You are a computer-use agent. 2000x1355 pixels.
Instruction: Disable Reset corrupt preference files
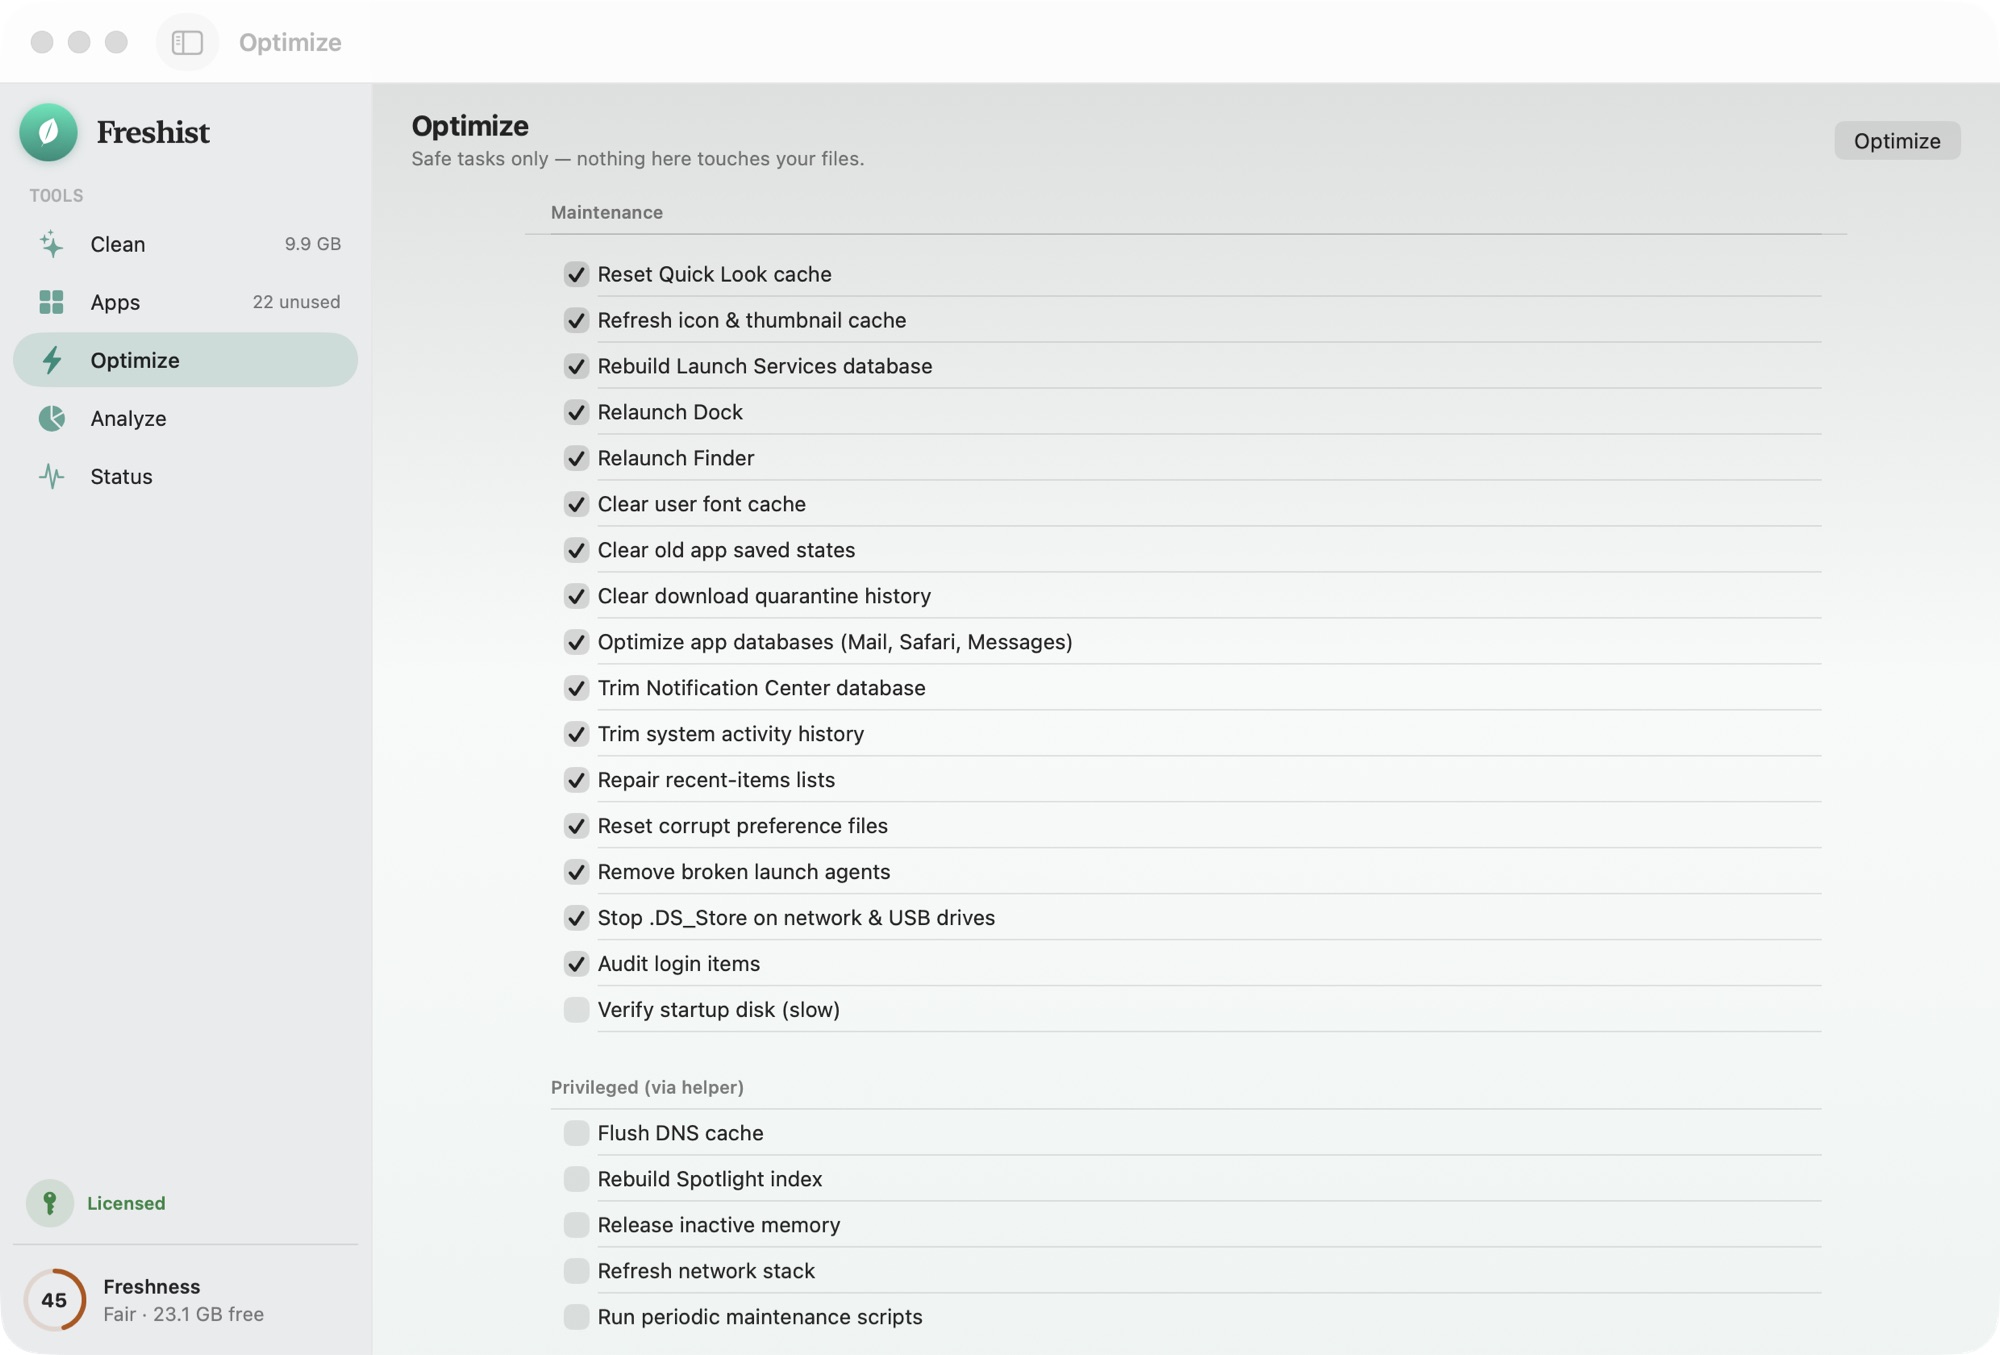tap(576, 826)
